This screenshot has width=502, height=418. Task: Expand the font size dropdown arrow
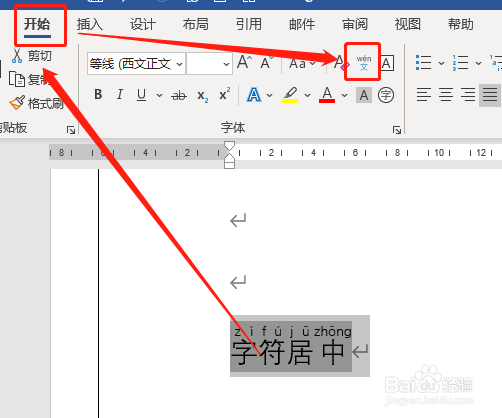[227, 64]
